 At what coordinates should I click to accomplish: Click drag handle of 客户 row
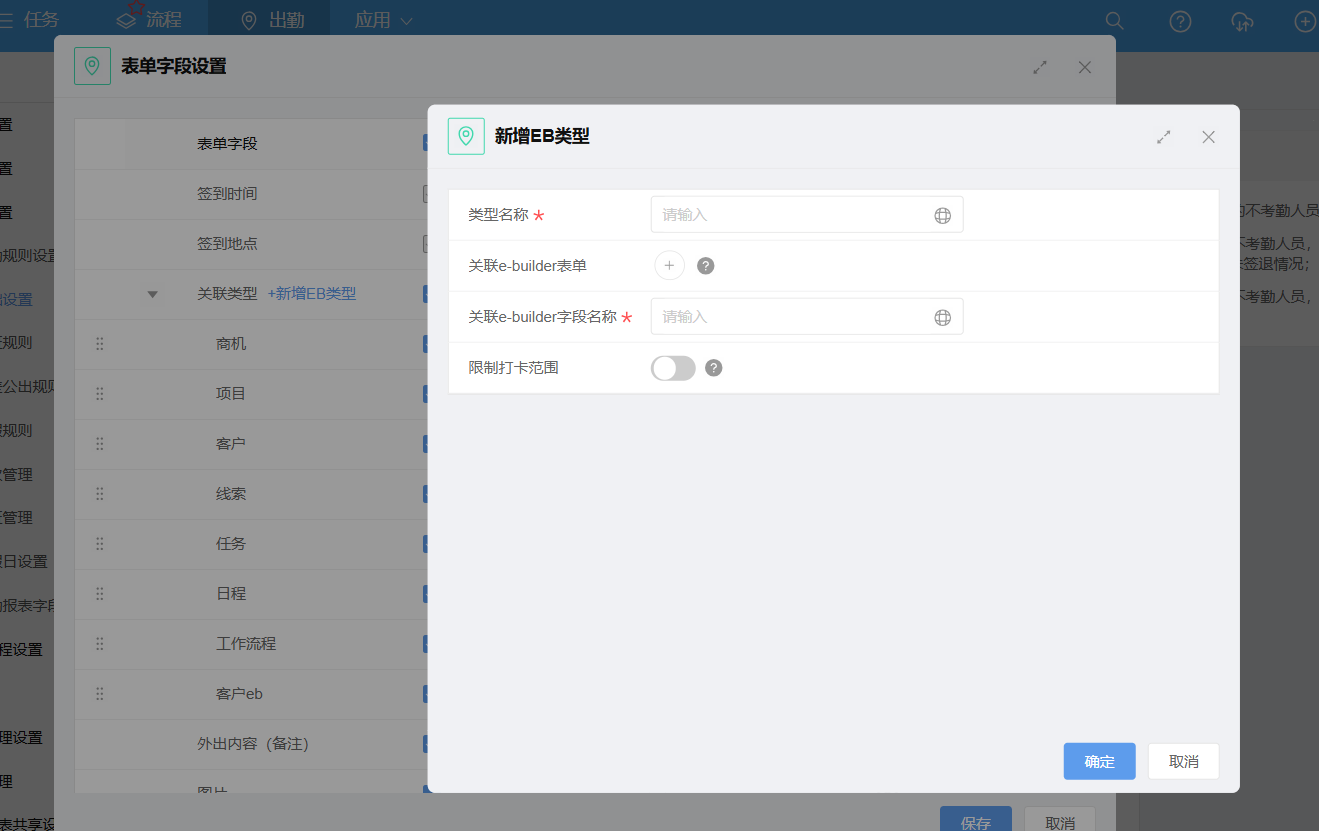(x=99, y=444)
